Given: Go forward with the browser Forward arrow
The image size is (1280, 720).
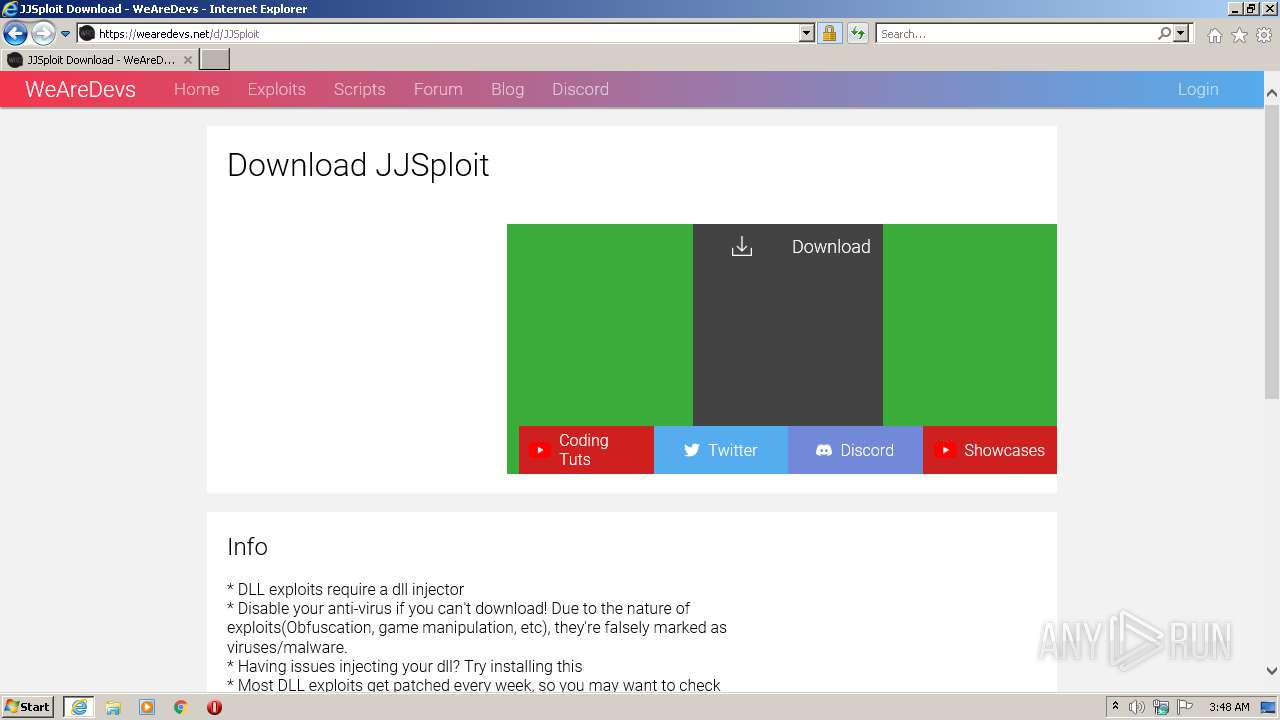Looking at the screenshot, I should [42, 33].
